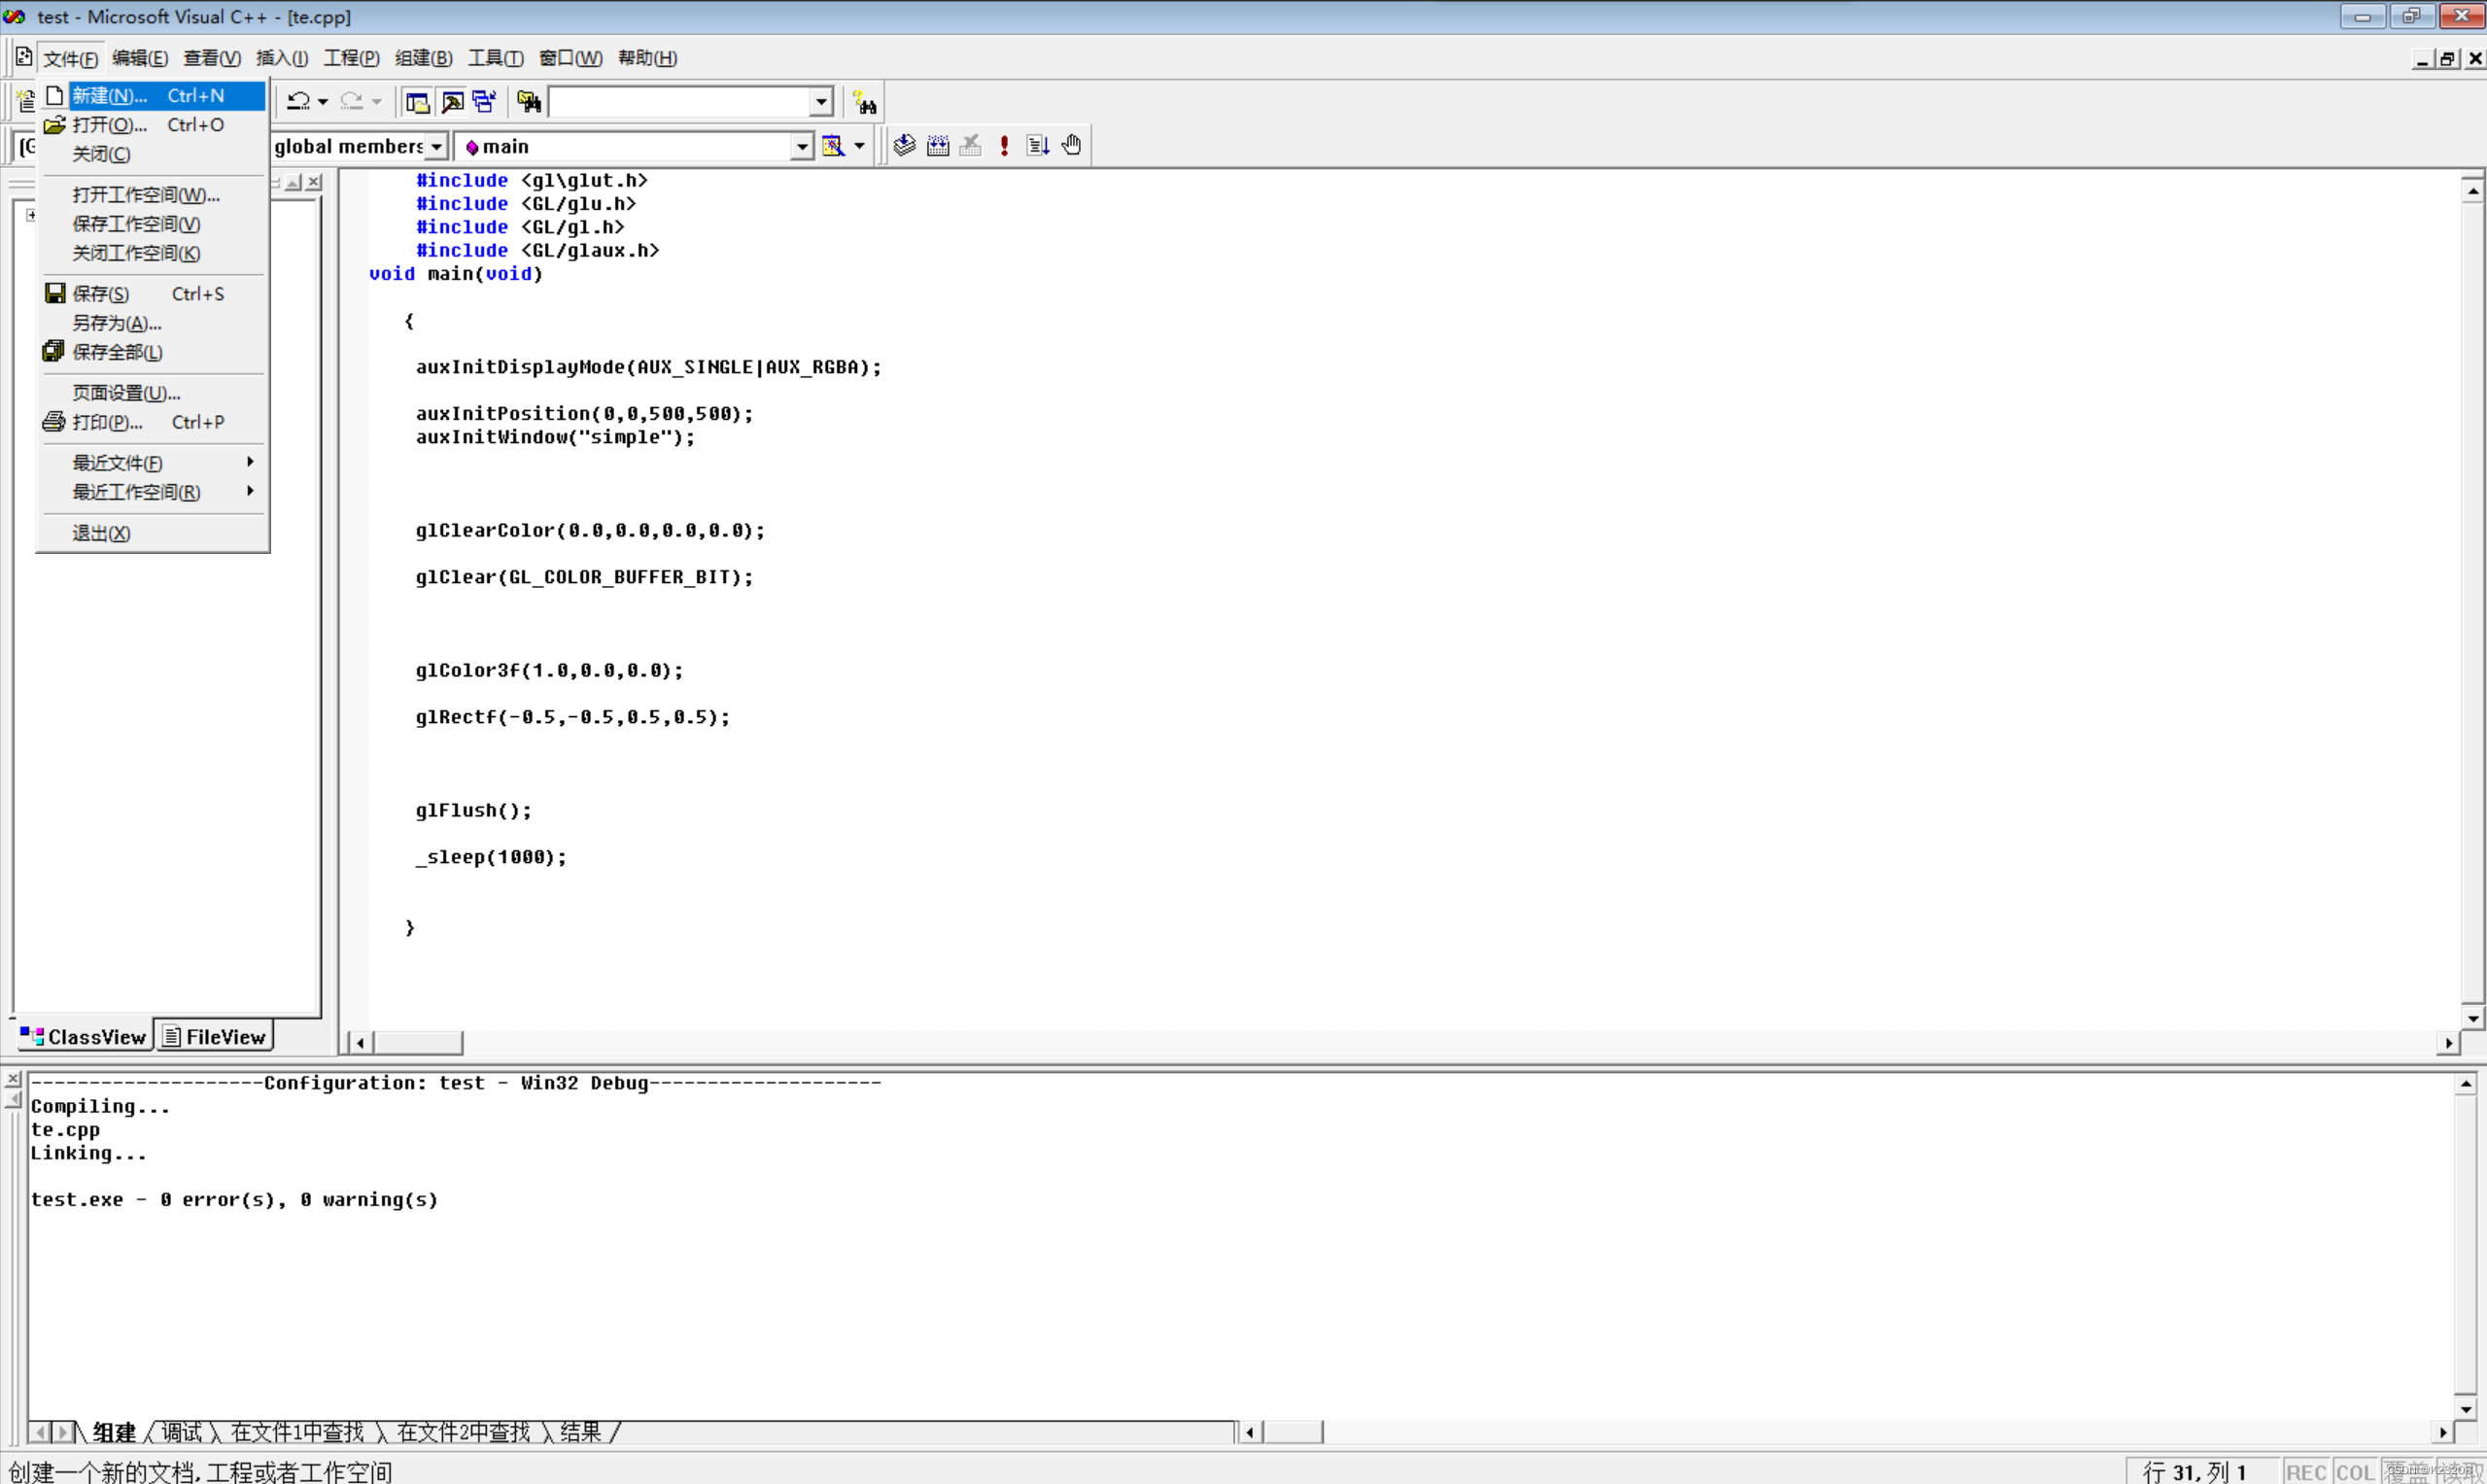The height and width of the screenshot is (1484, 2487).
Task: Toggle macro recording via the REC indicator
Action: [2305, 1471]
